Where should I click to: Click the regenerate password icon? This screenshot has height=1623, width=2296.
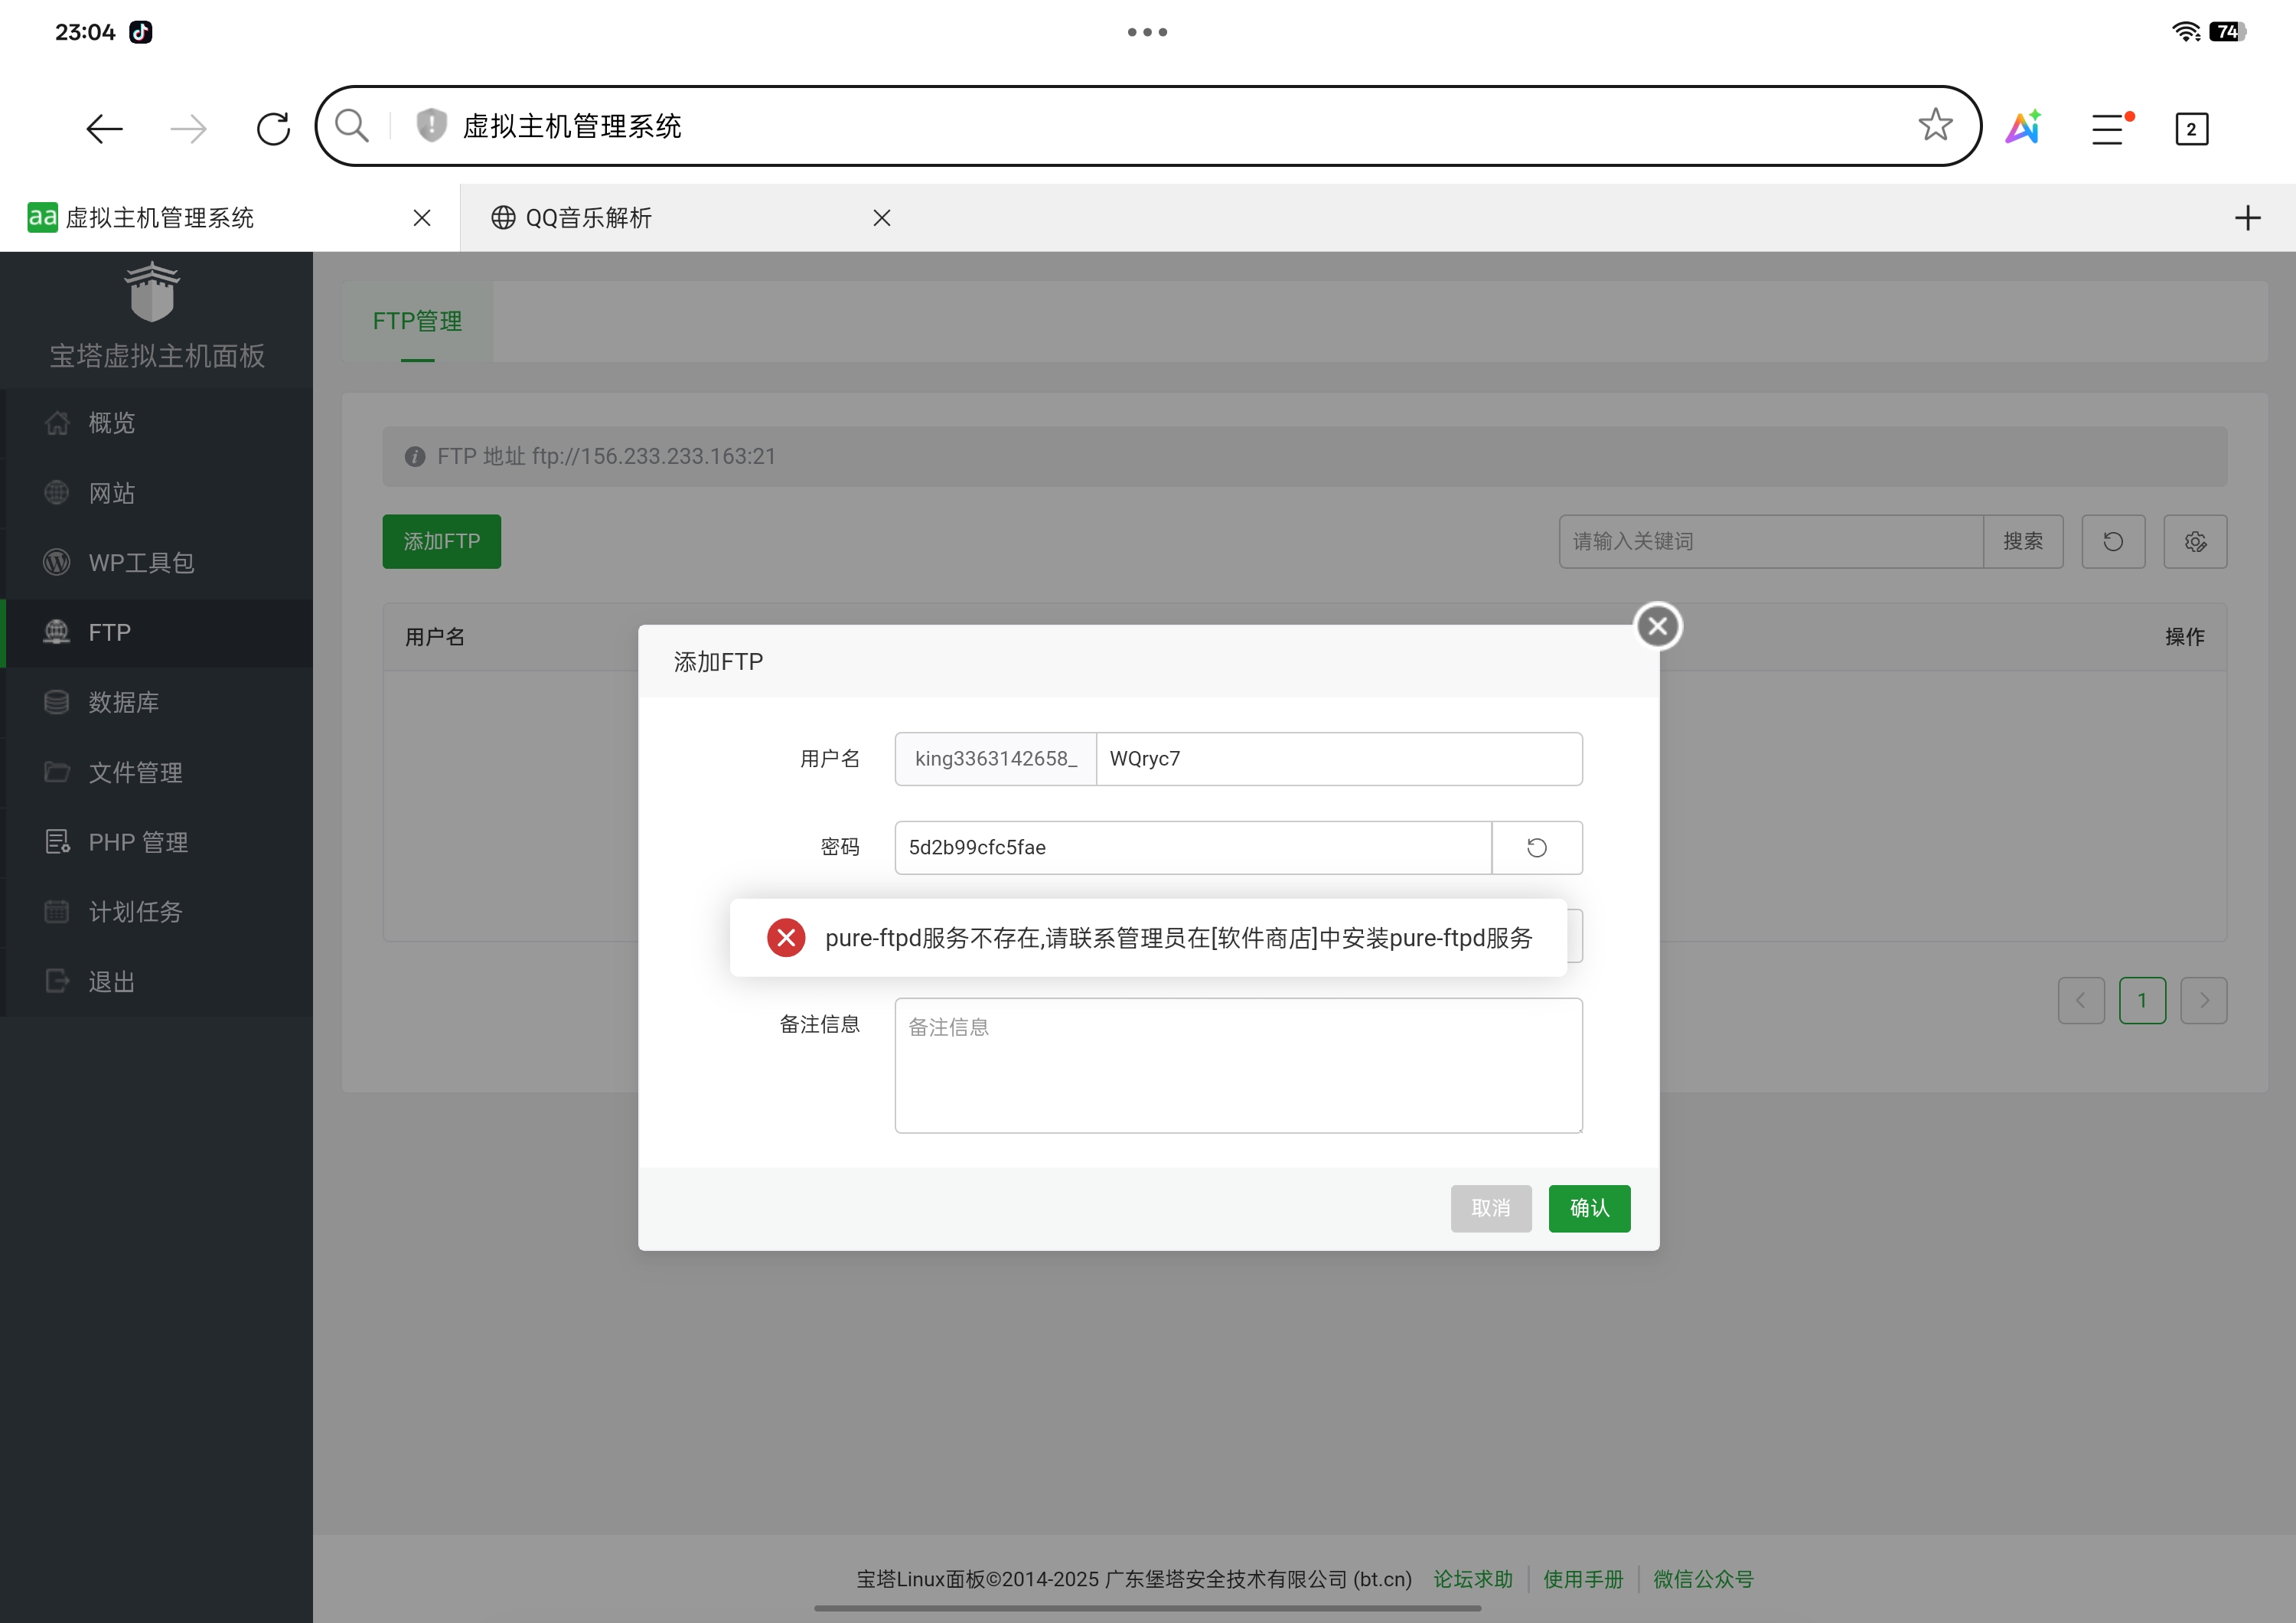pos(1536,848)
